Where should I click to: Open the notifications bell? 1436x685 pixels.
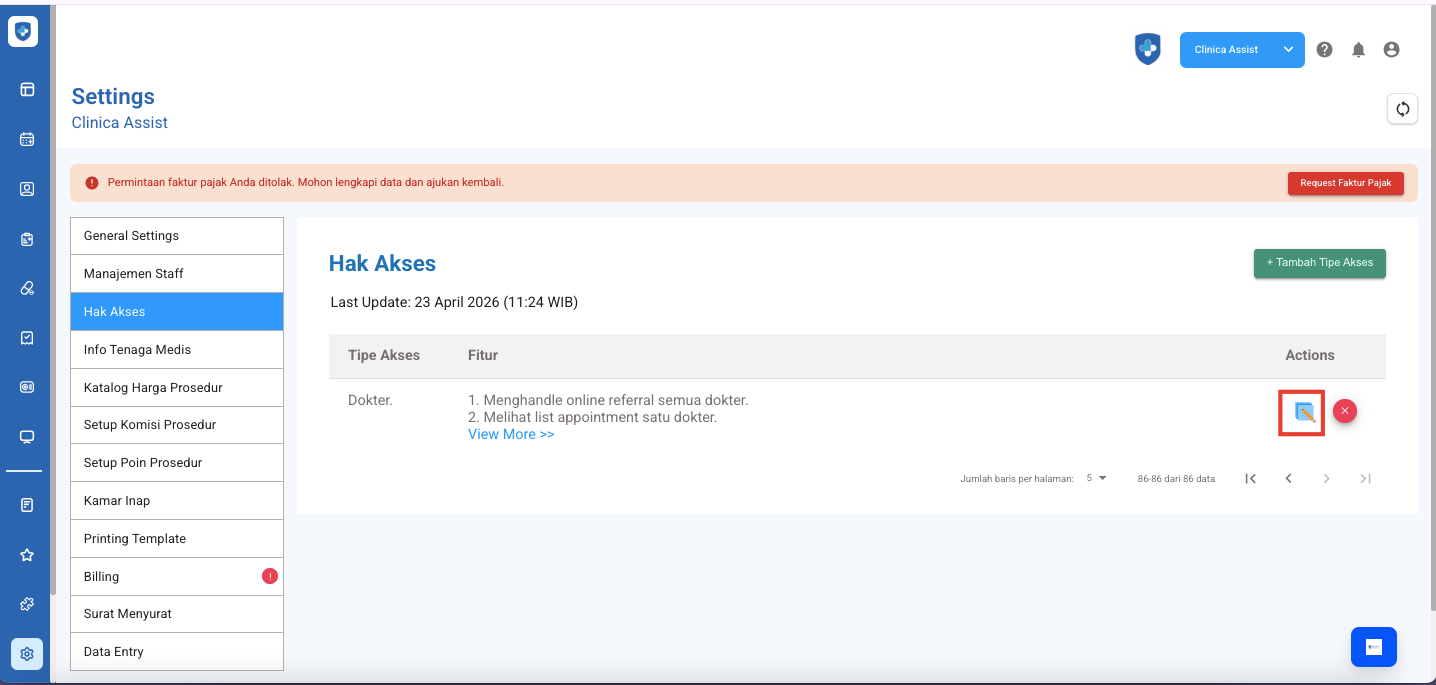pyautogui.click(x=1358, y=50)
